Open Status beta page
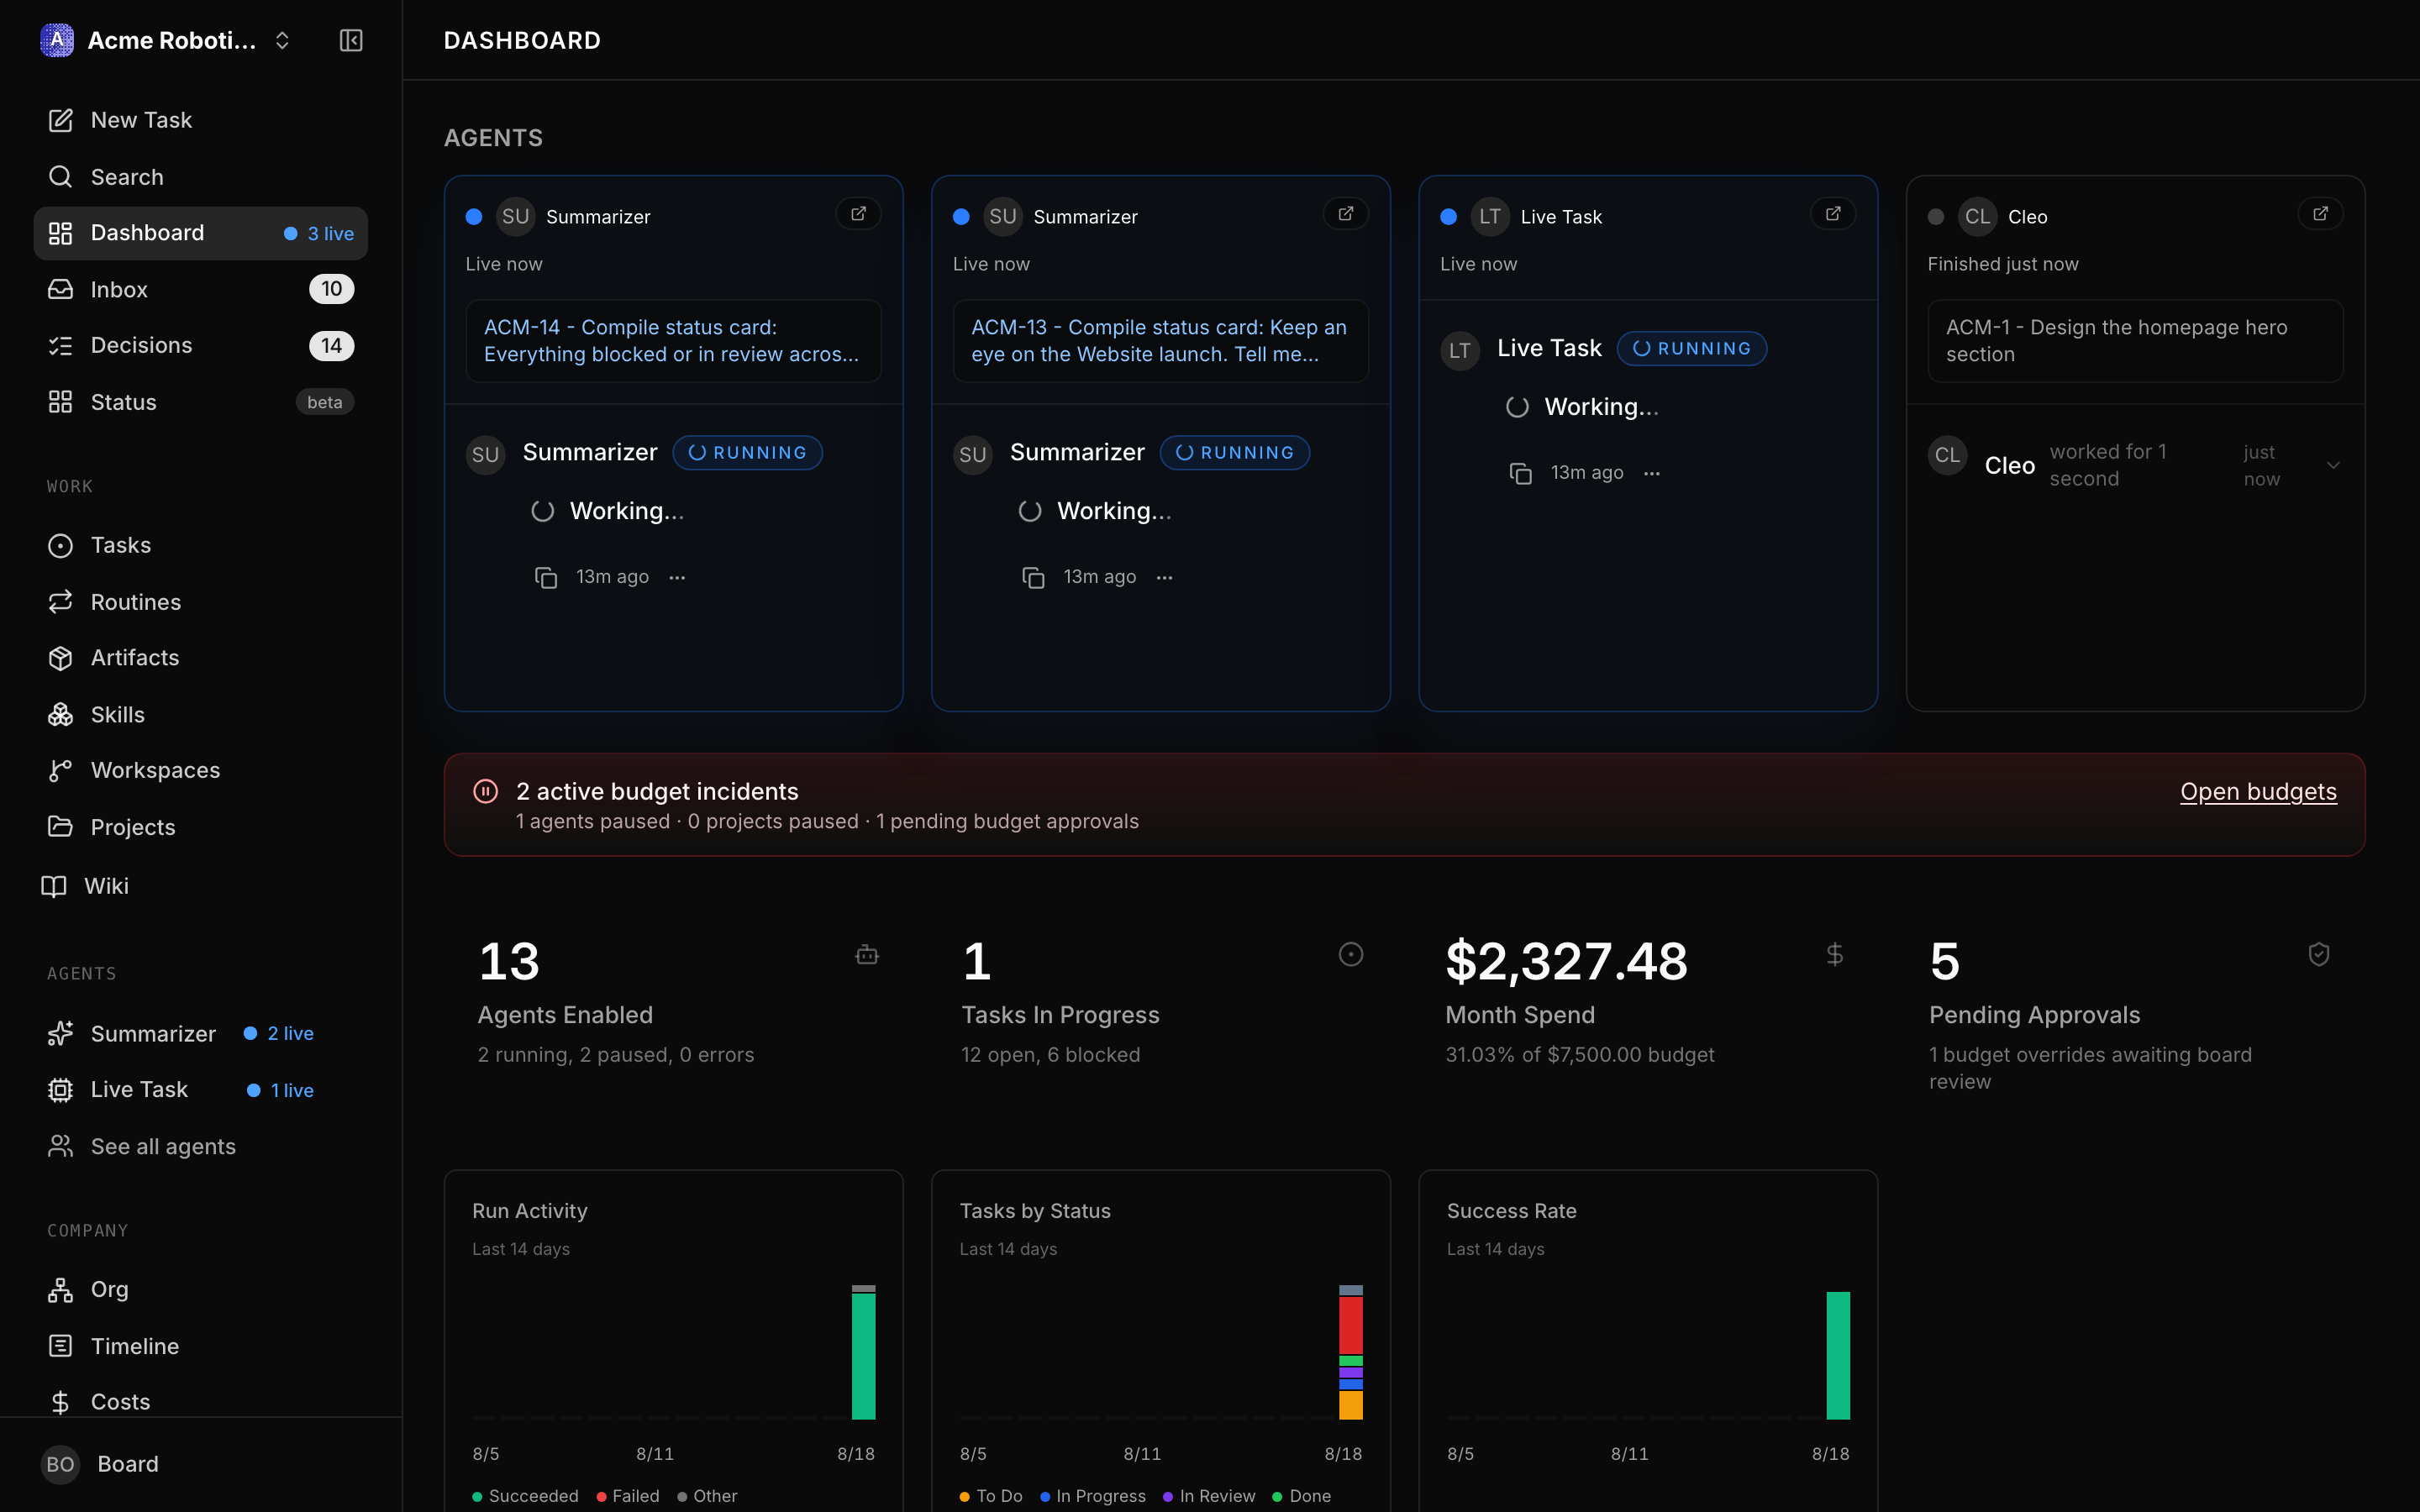This screenshot has height=1512, width=2420. (200, 402)
